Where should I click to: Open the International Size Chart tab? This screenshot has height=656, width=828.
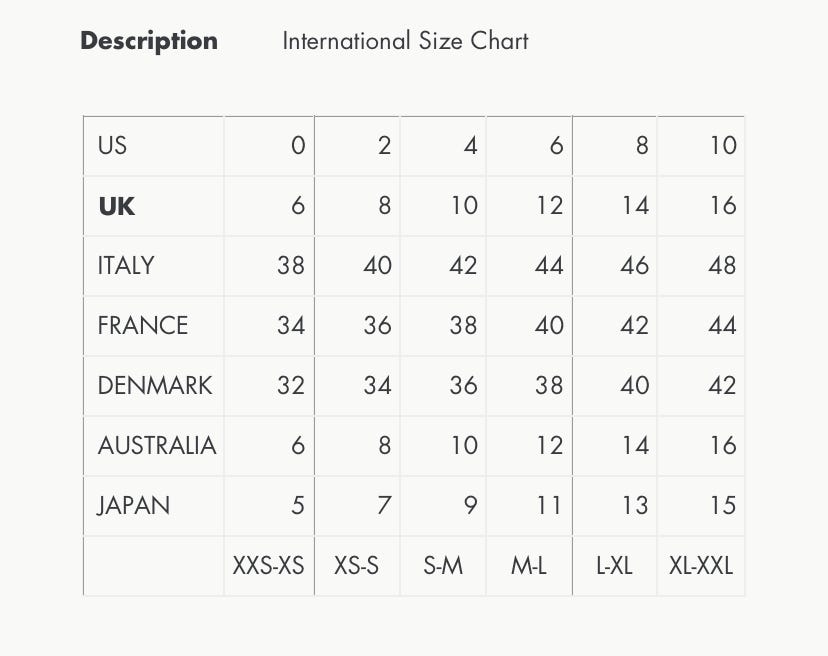pos(405,41)
